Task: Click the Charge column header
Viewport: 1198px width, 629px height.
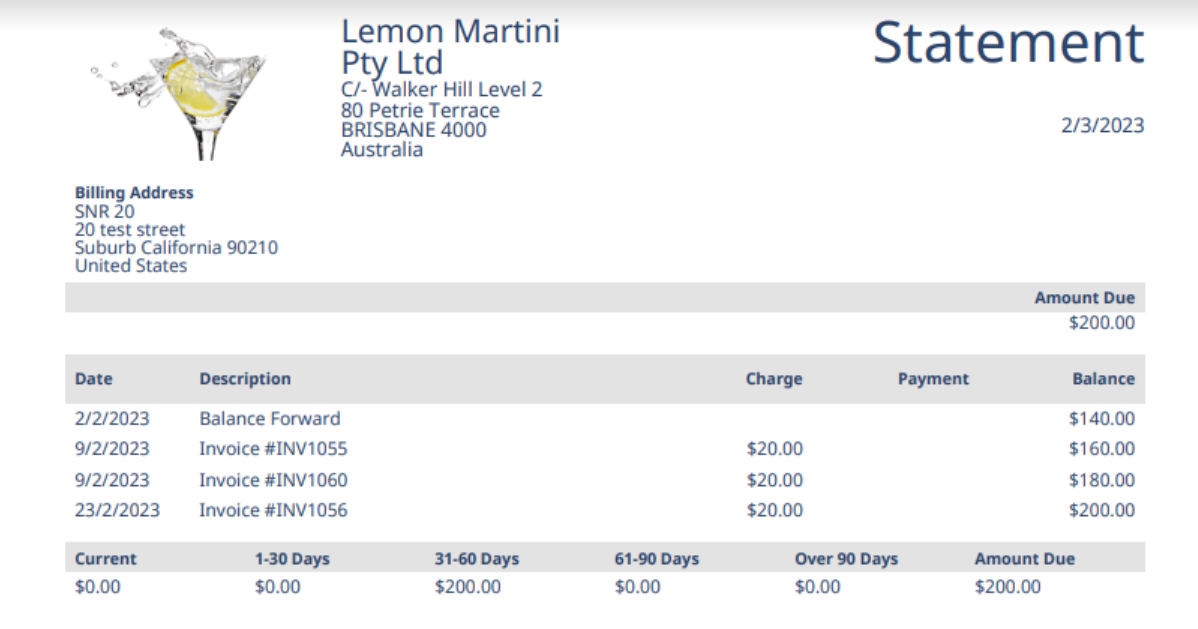Action: pyautogui.click(x=774, y=379)
